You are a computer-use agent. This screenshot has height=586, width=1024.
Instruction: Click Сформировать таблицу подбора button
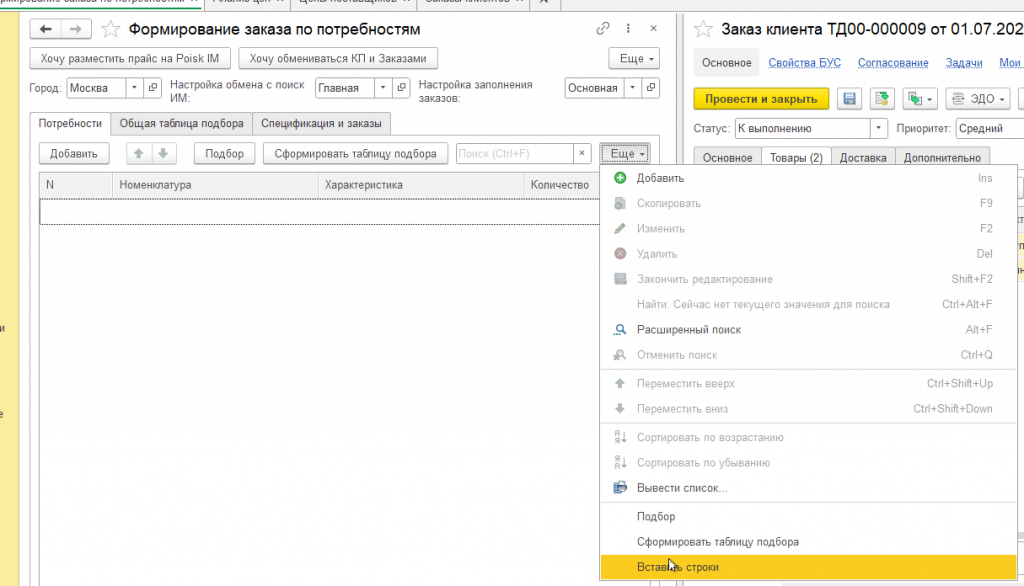pyautogui.click(x=355, y=154)
